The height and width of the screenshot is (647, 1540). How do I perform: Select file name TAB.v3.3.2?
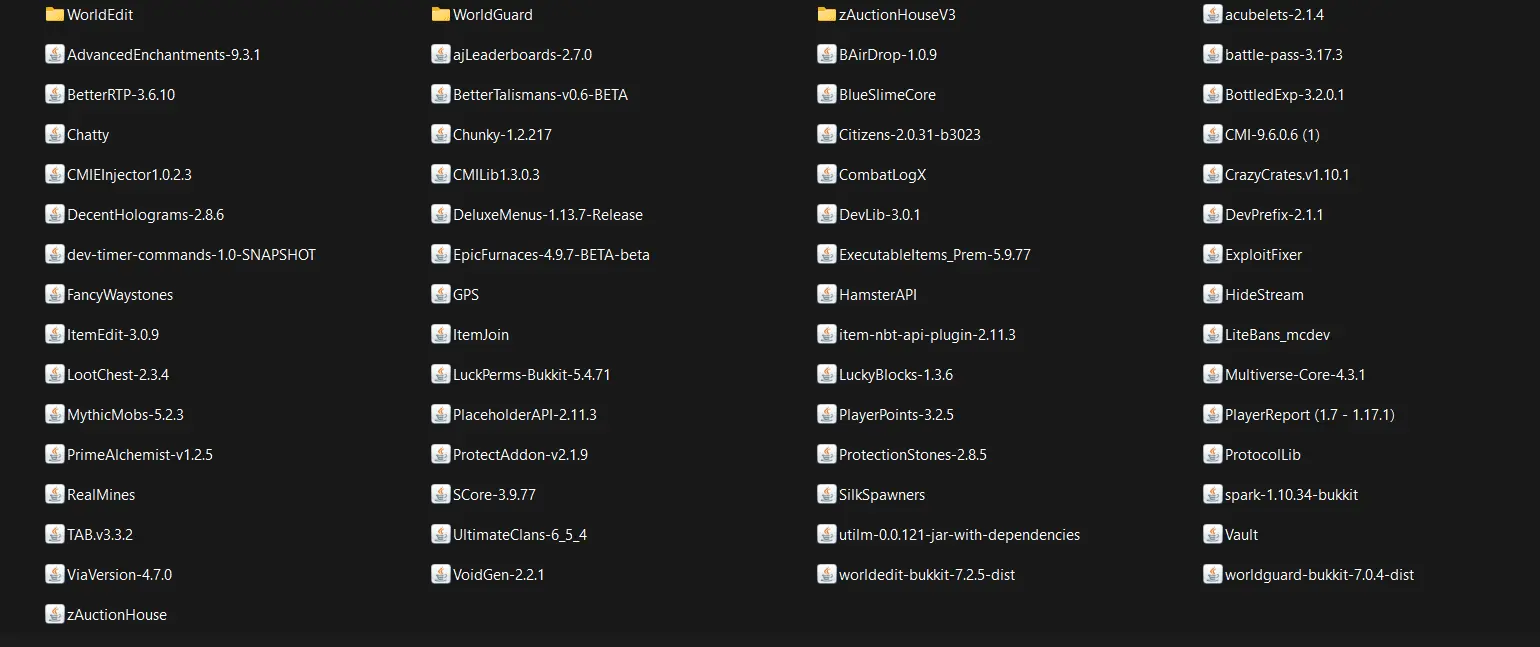100,535
